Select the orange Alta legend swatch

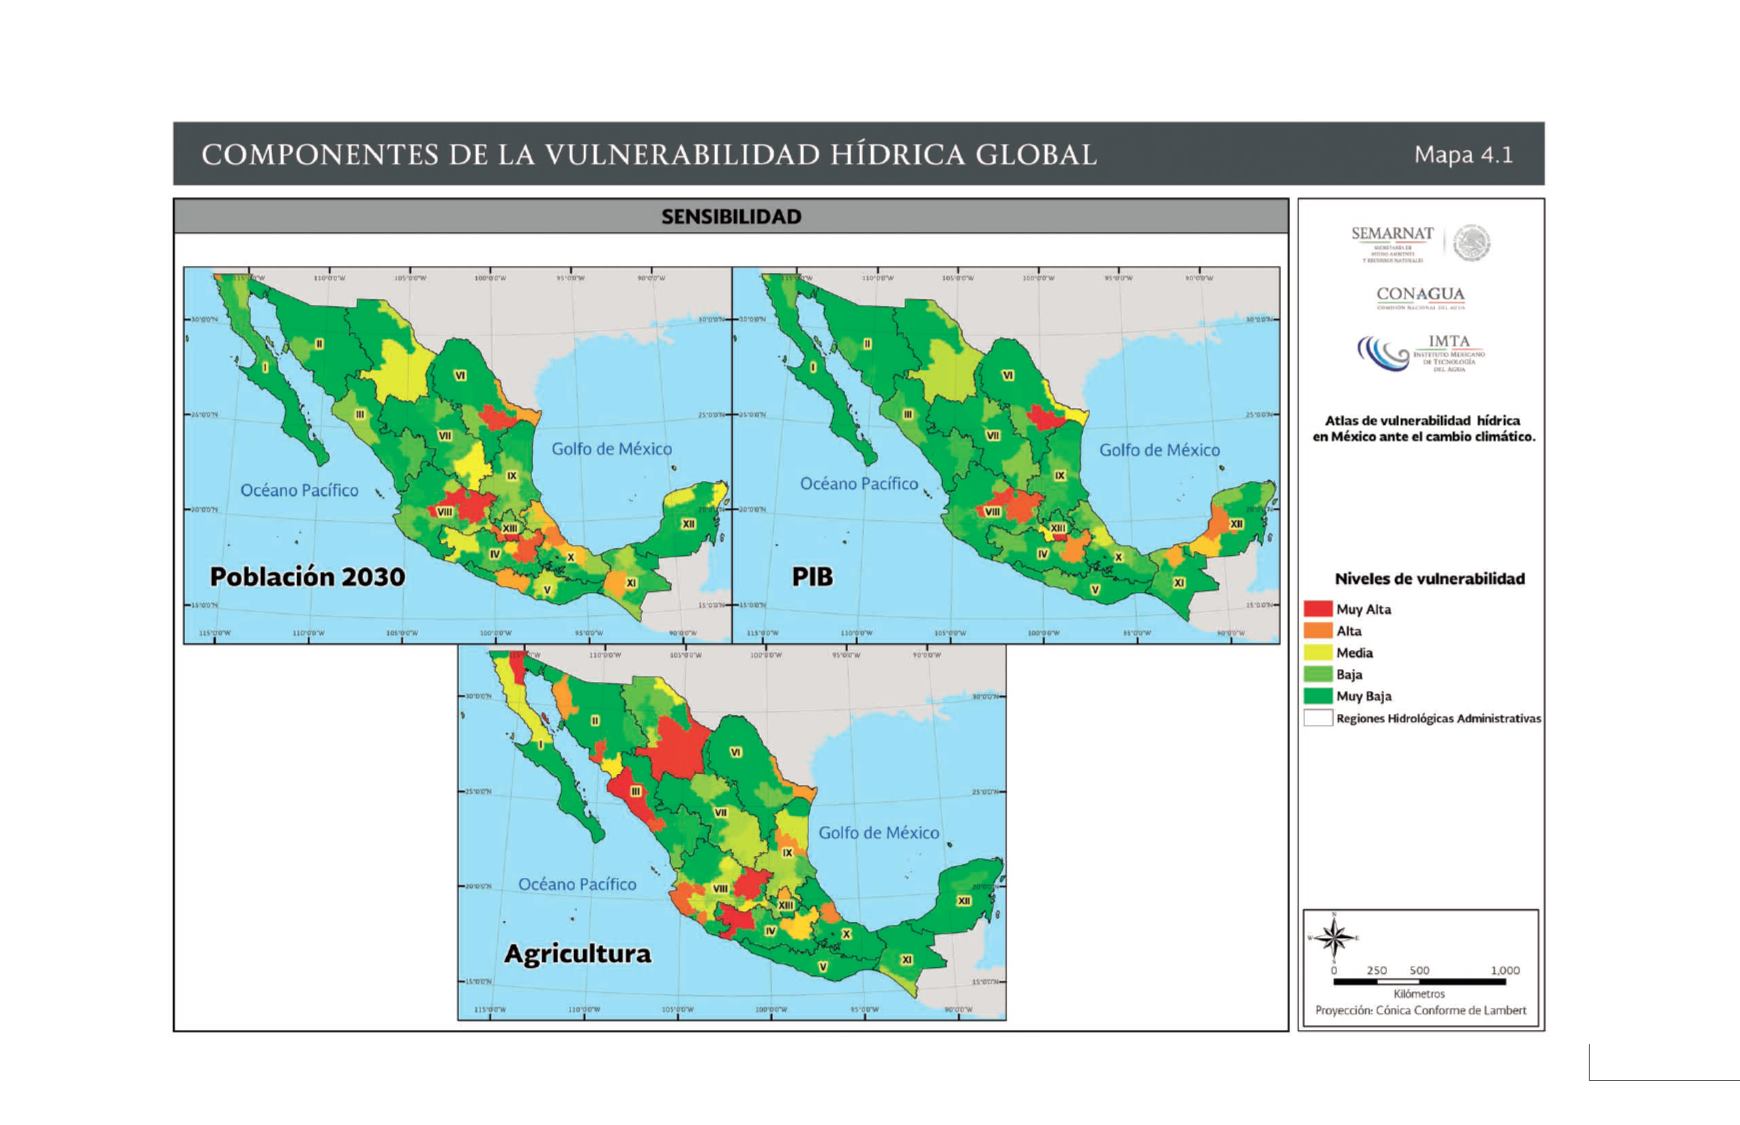pyautogui.click(x=1318, y=631)
